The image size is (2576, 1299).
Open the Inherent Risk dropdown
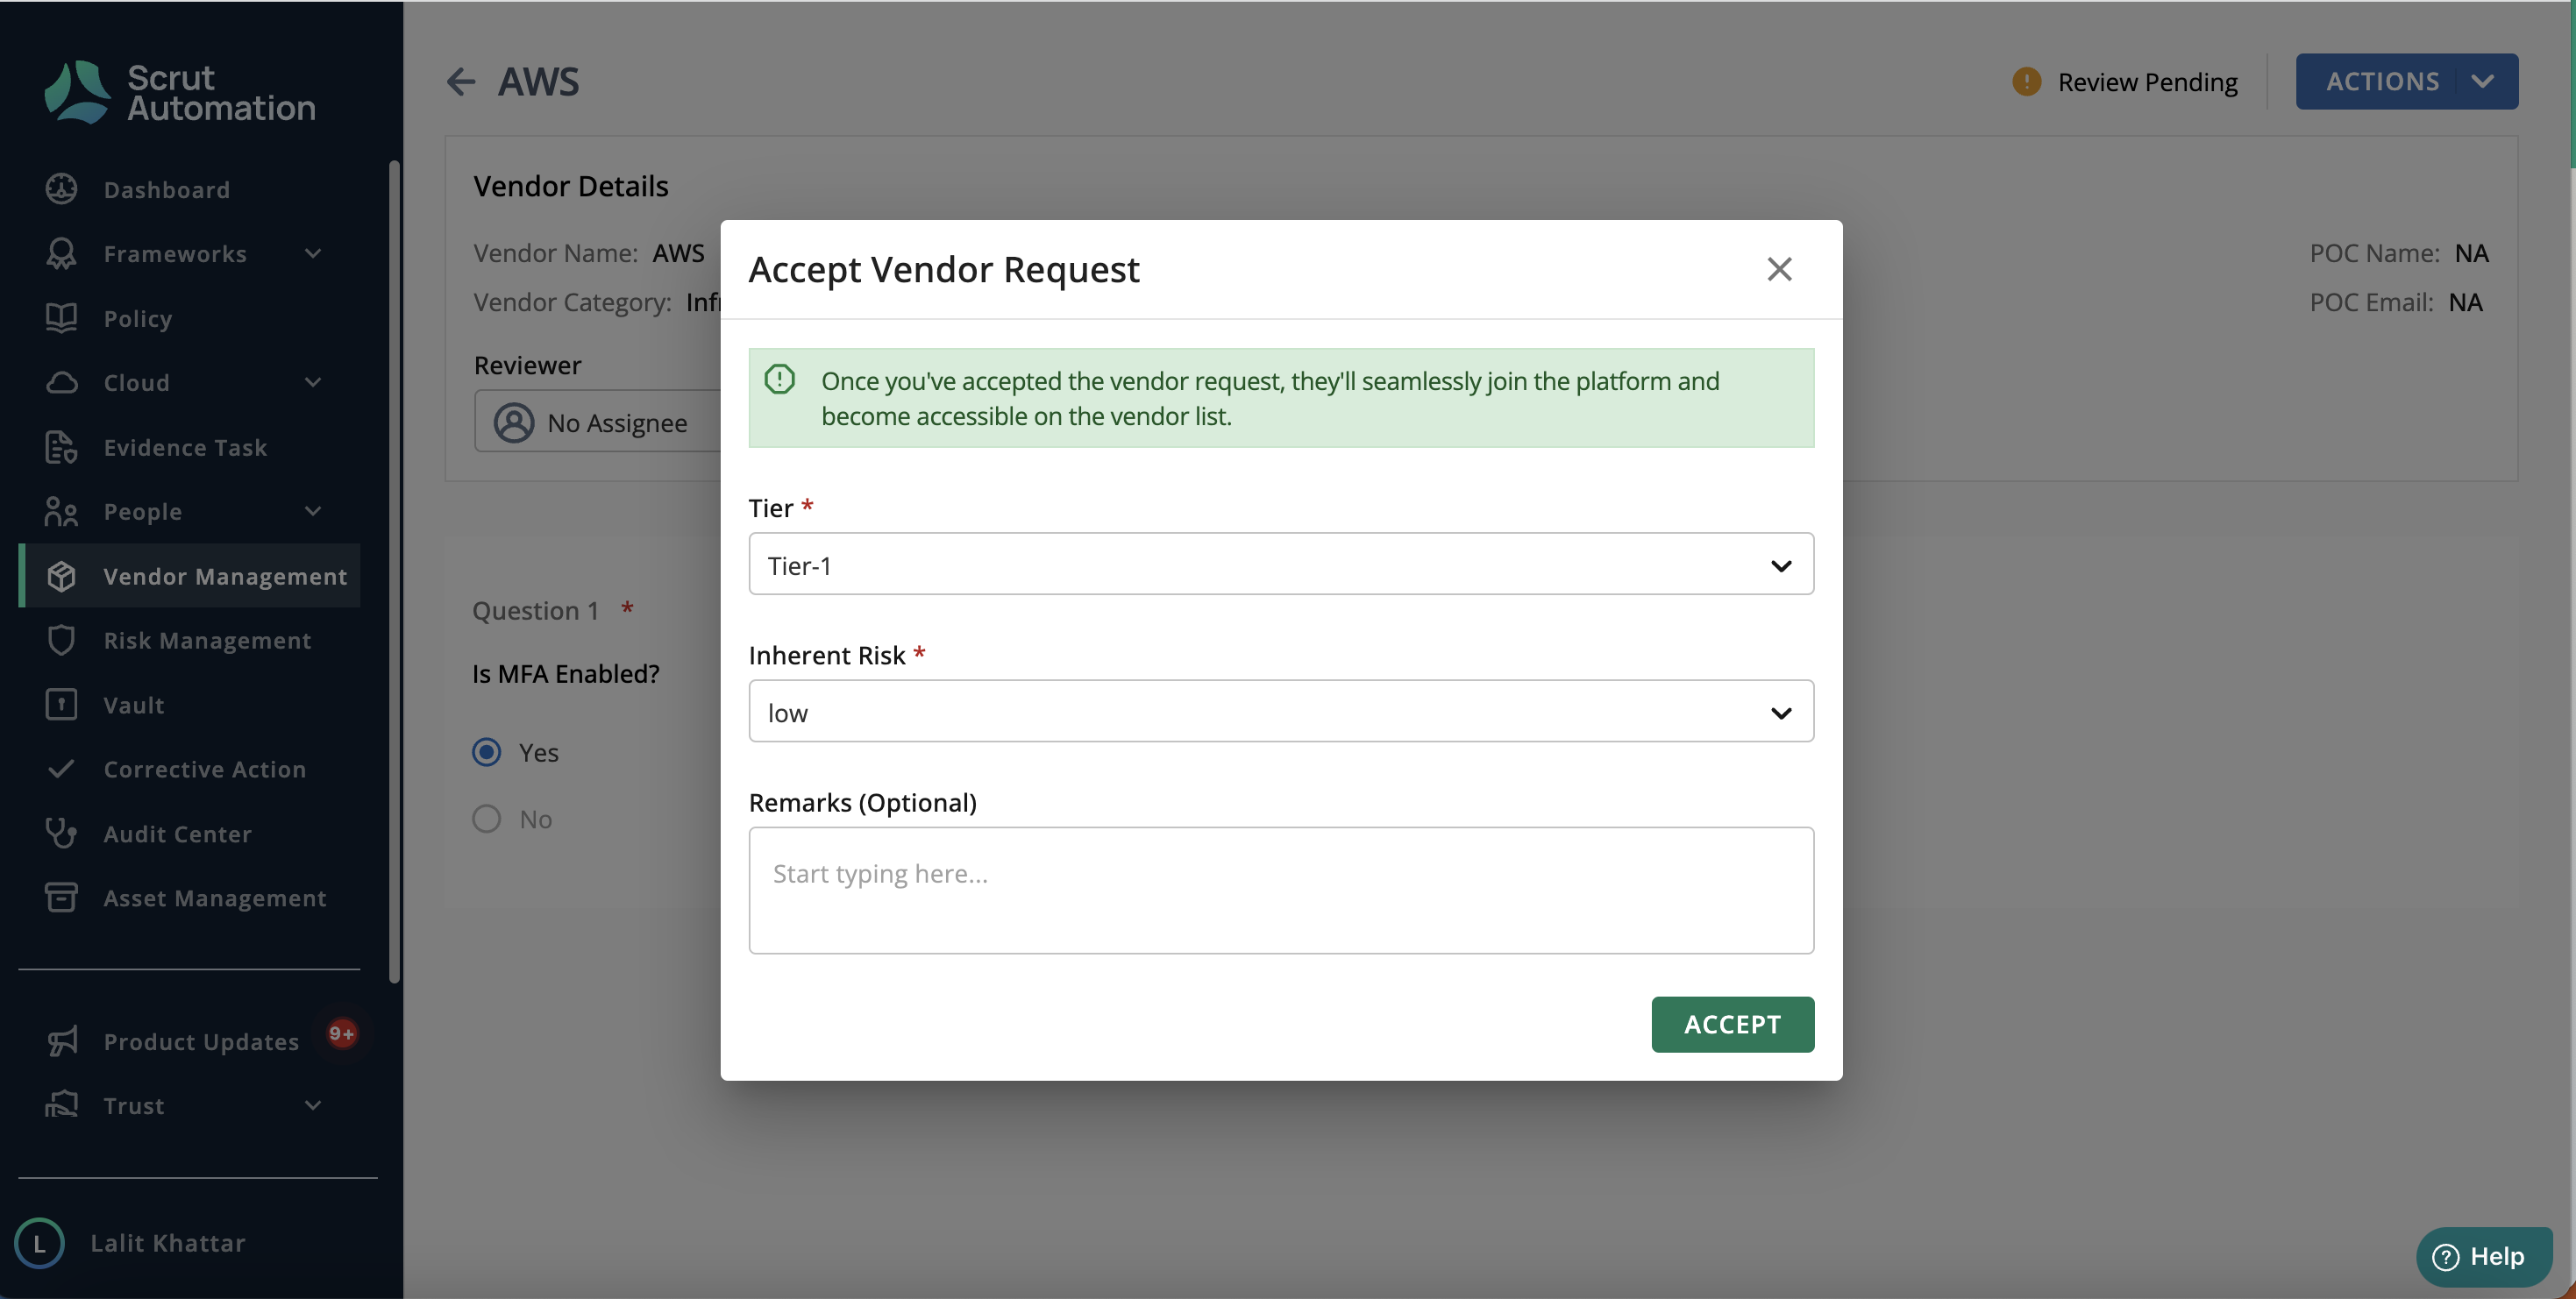tap(1281, 711)
